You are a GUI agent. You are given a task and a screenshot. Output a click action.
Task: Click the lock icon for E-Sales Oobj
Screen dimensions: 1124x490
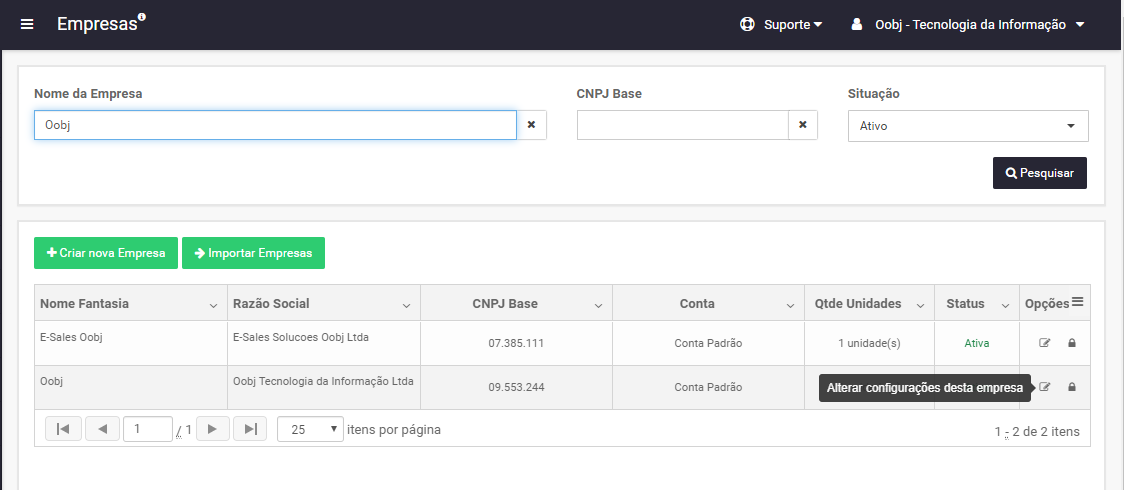click(1072, 343)
